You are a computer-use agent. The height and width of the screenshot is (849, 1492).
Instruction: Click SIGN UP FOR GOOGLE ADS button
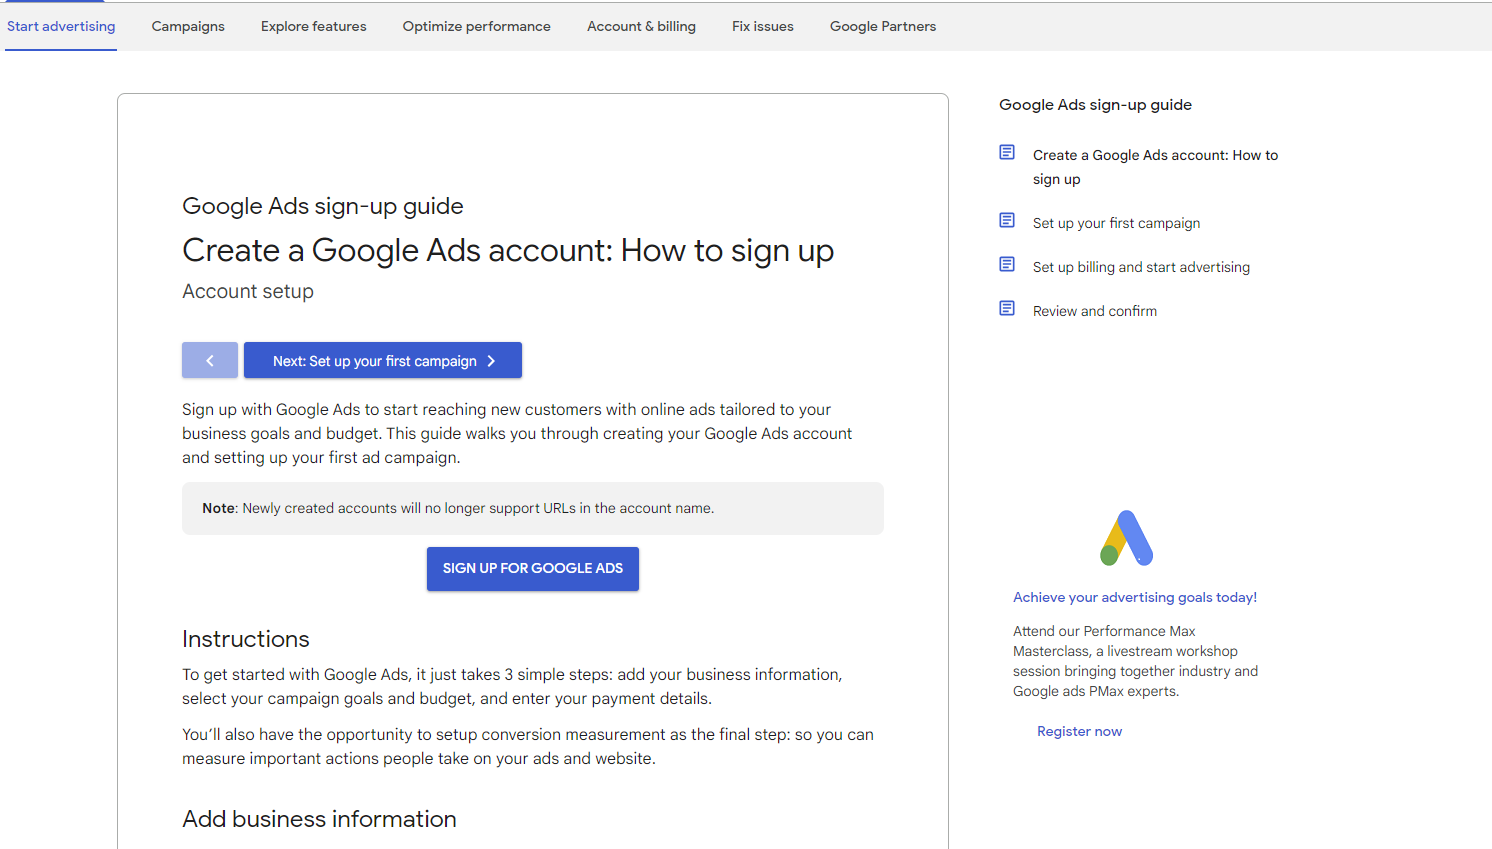pos(533,568)
